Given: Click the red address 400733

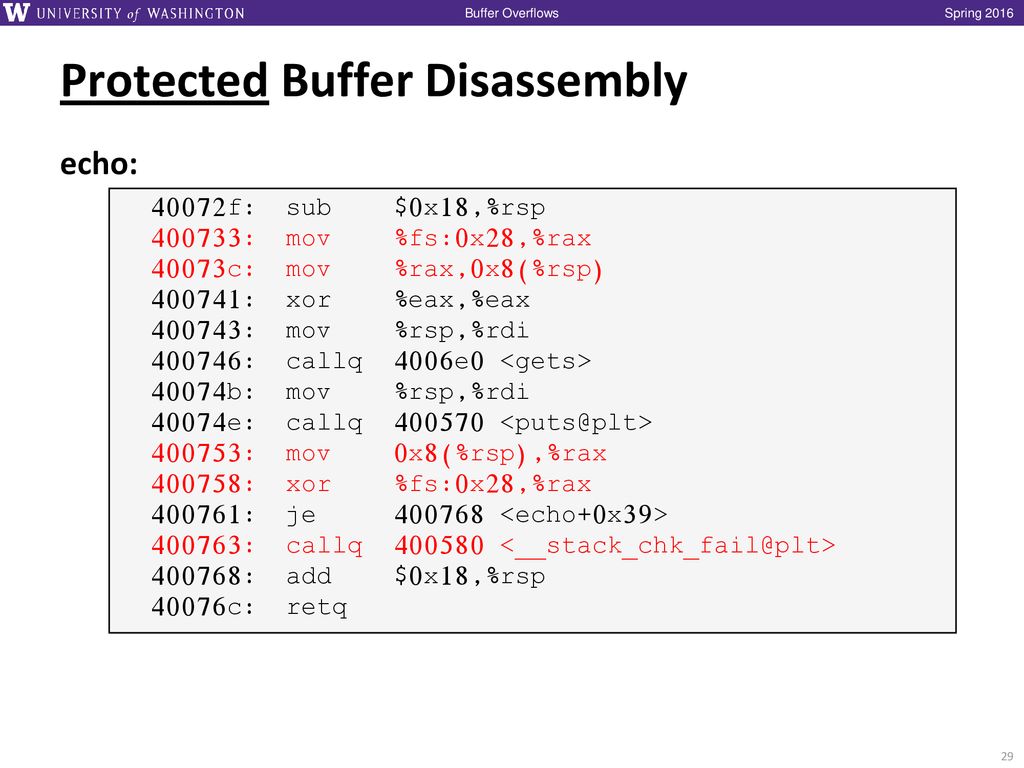Looking at the screenshot, I should pyautogui.click(x=202, y=238).
